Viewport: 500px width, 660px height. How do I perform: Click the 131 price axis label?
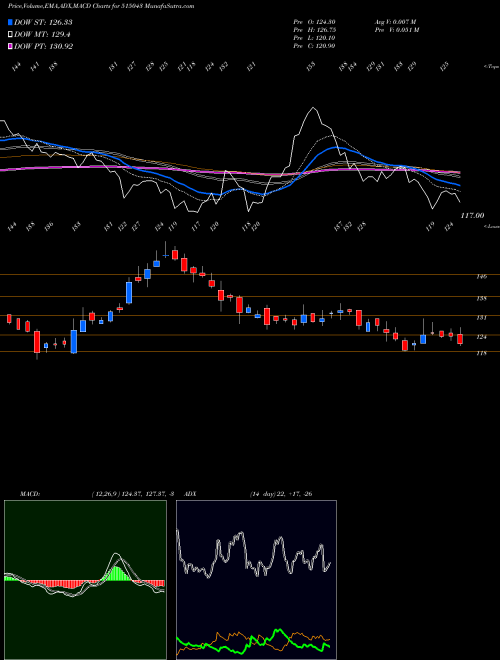coord(482,318)
